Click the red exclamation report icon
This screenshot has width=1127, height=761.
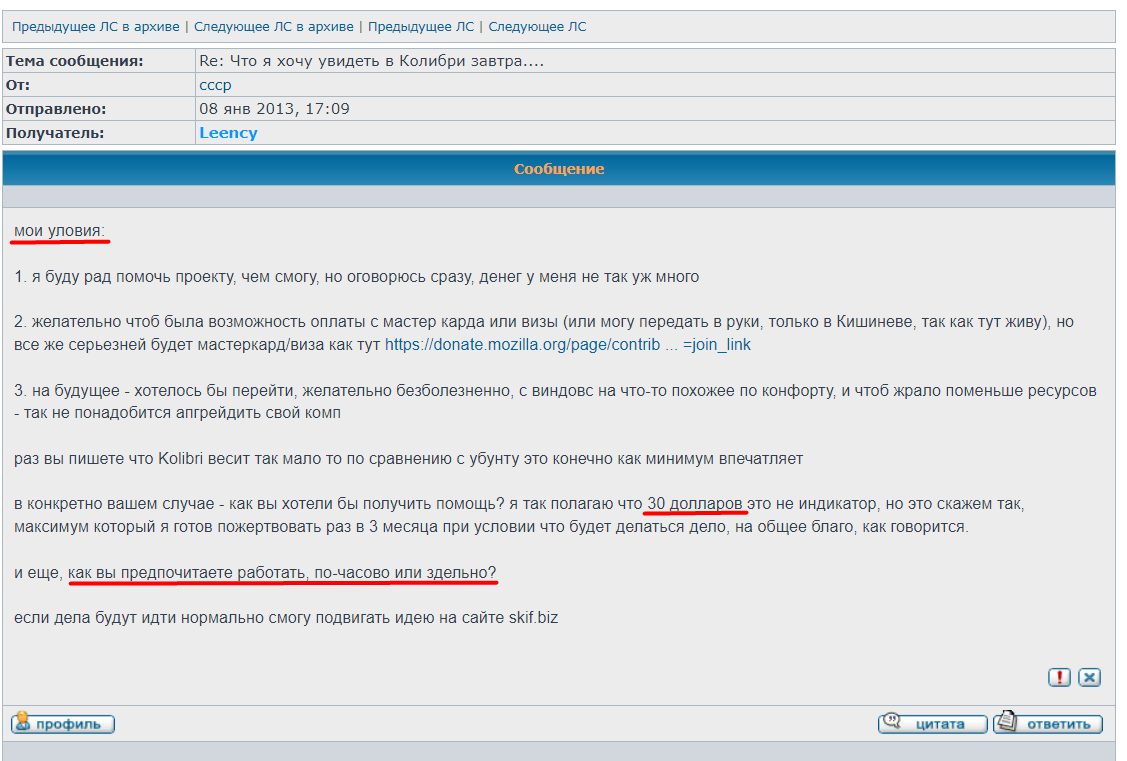(1059, 677)
